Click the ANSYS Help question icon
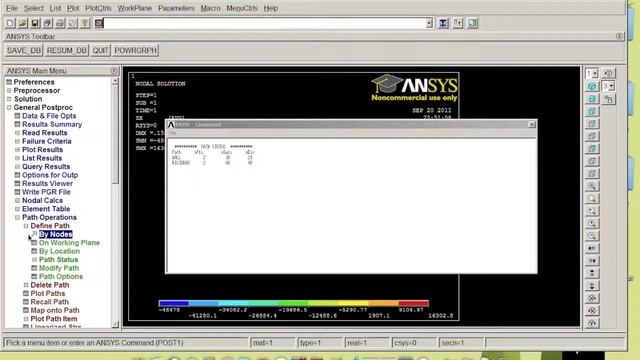This screenshot has height=360, width=640. pyautogui.click(x=85, y=23)
